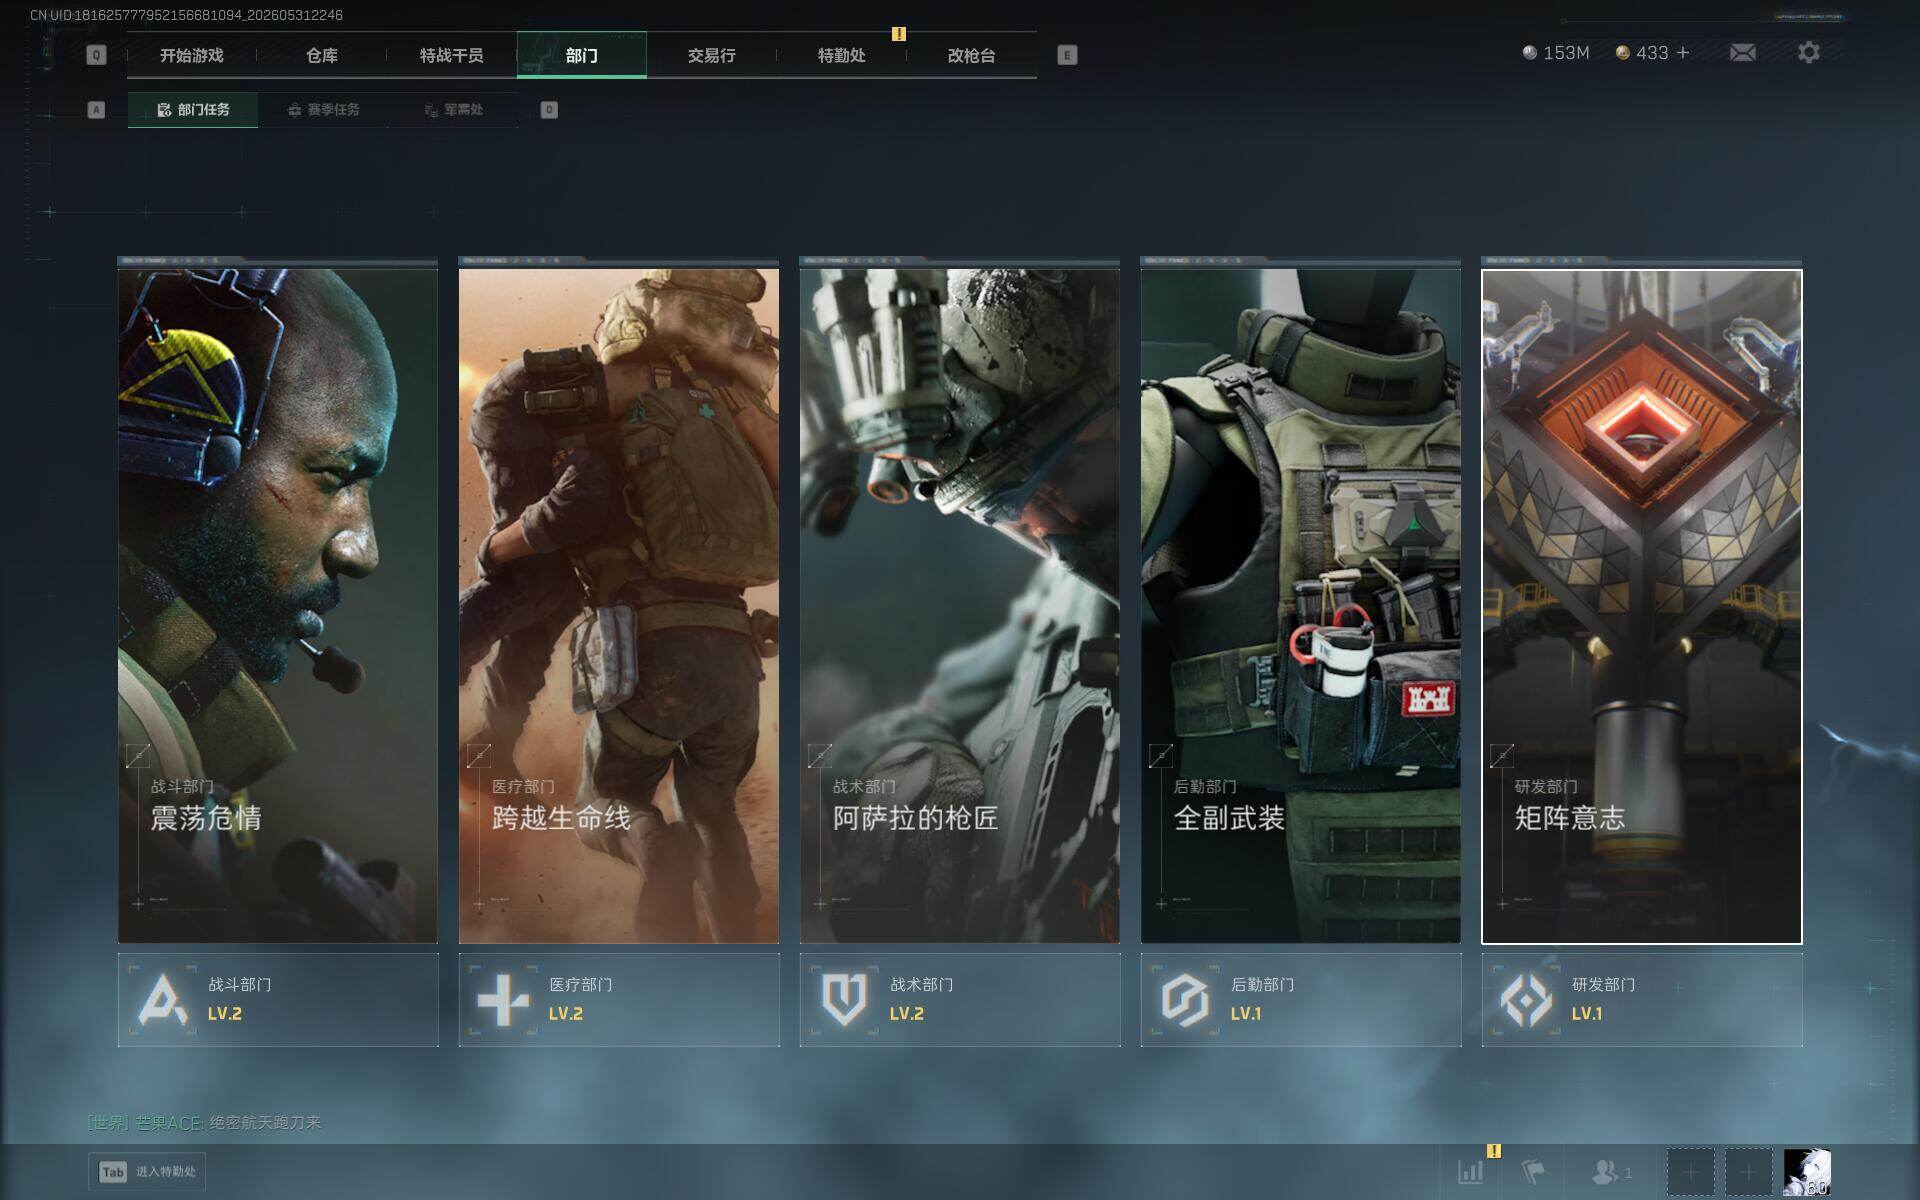Open the 仓库 tab
Image resolution: width=1920 pixels, height=1200 pixels.
[322, 55]
